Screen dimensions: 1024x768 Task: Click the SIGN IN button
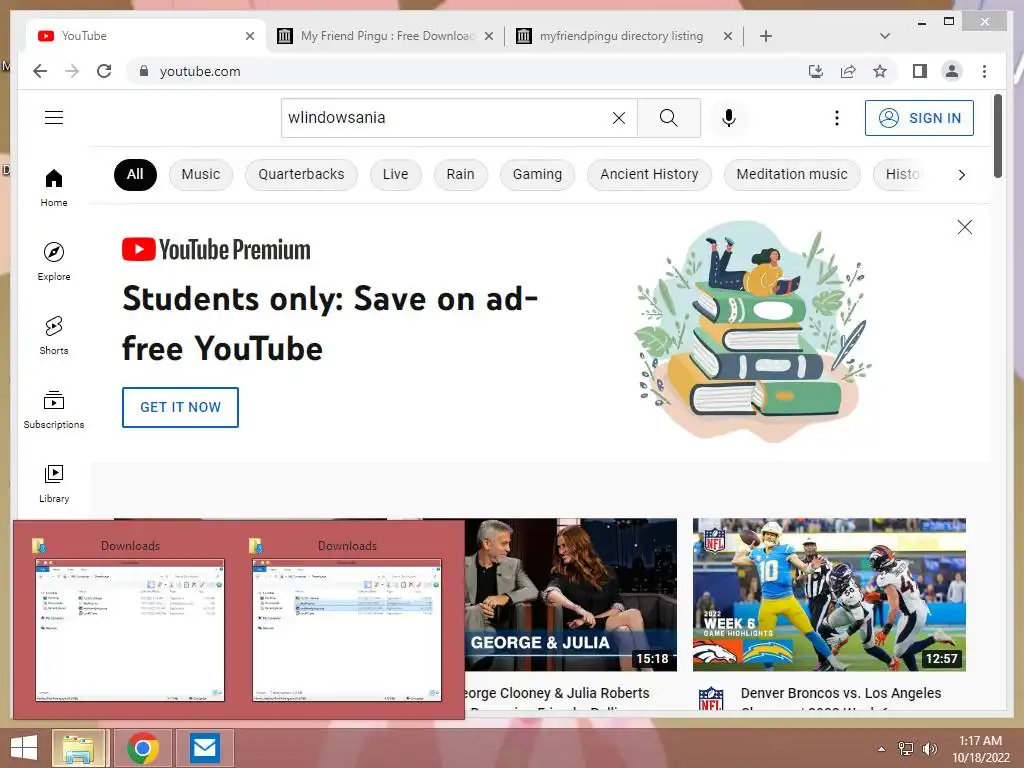point(919,118)
